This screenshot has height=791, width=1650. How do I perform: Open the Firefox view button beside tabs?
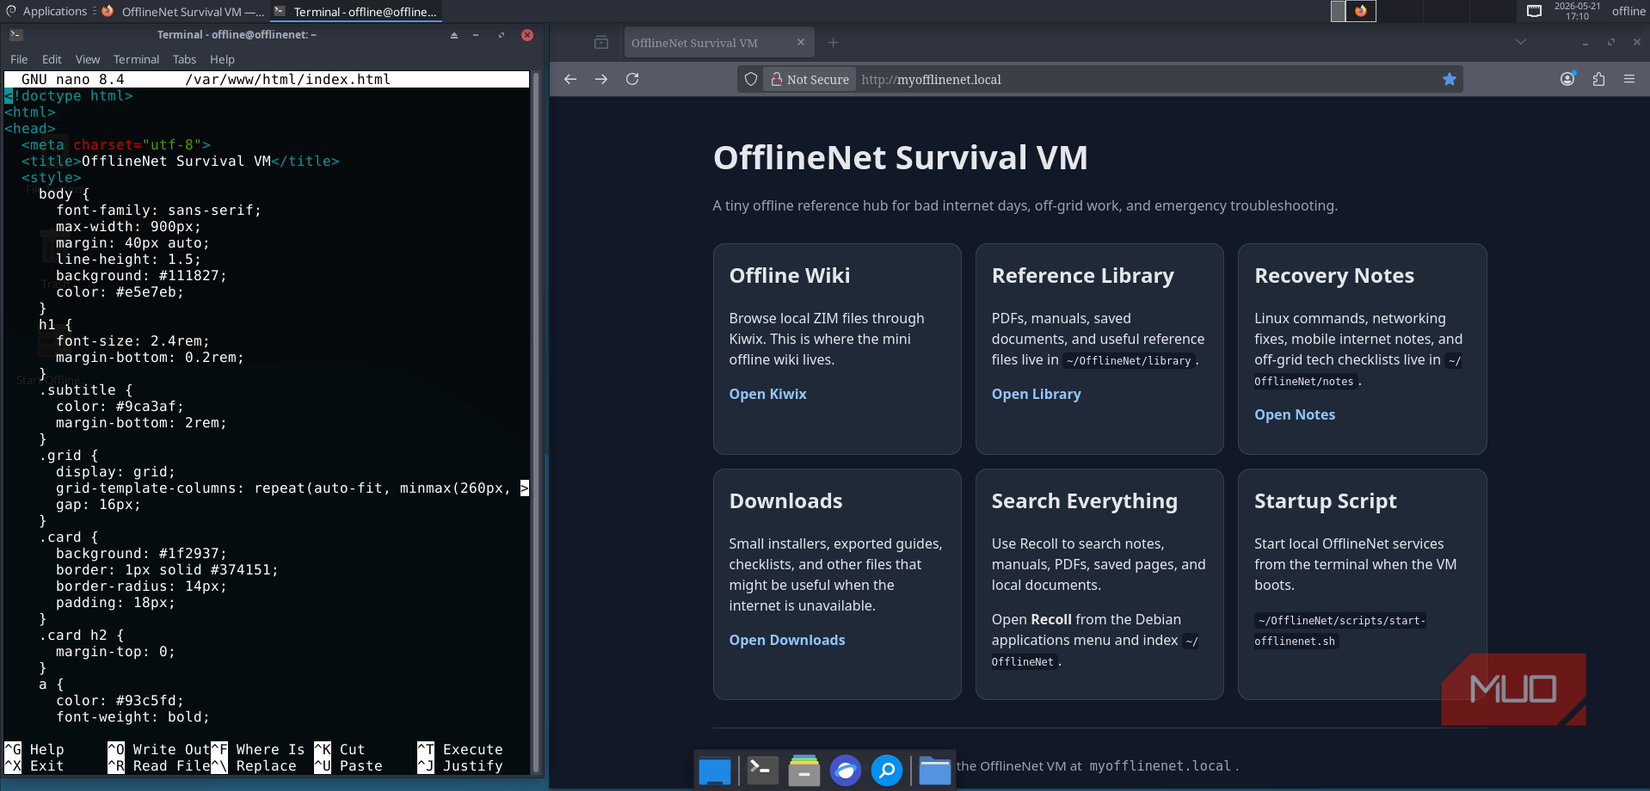(x=601, y=42)
